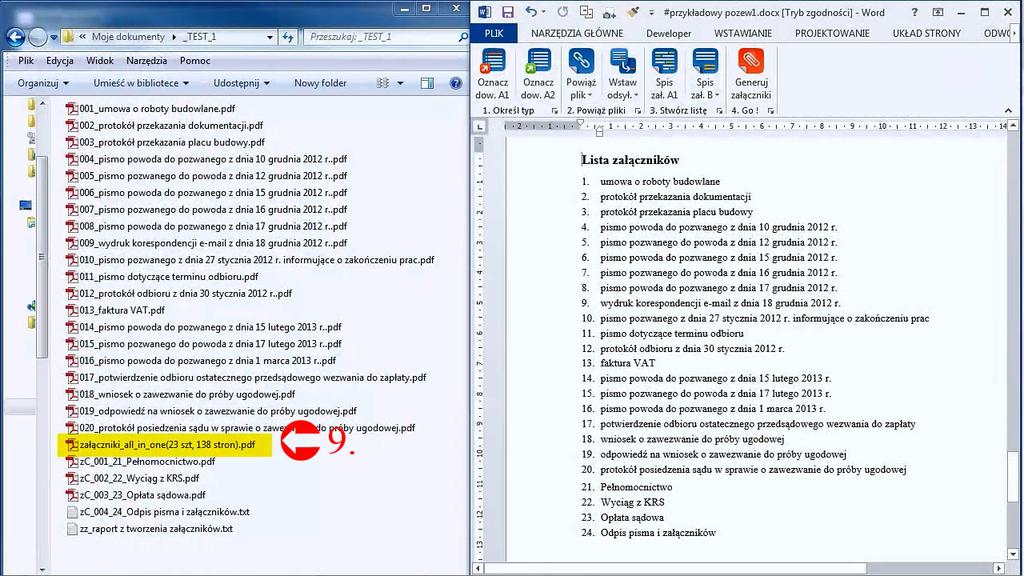Open the Udostępnij dropdown
The height and width of the screenshot is (576, 1024).
click(241, 83)
